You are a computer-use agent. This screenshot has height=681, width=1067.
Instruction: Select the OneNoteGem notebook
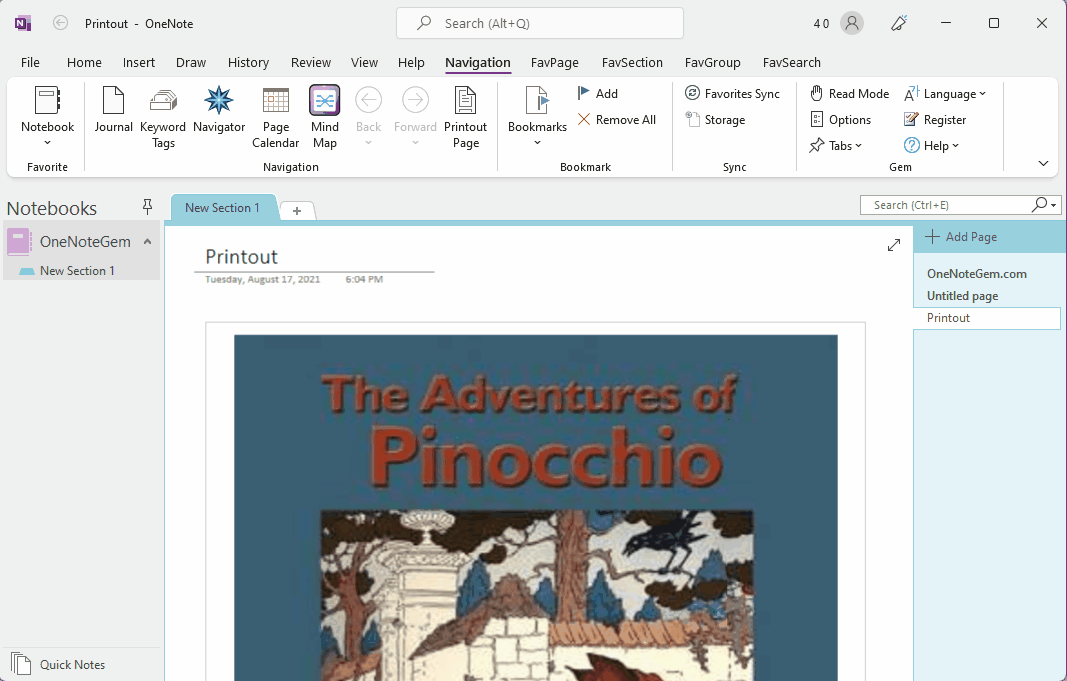coord(85,242)
